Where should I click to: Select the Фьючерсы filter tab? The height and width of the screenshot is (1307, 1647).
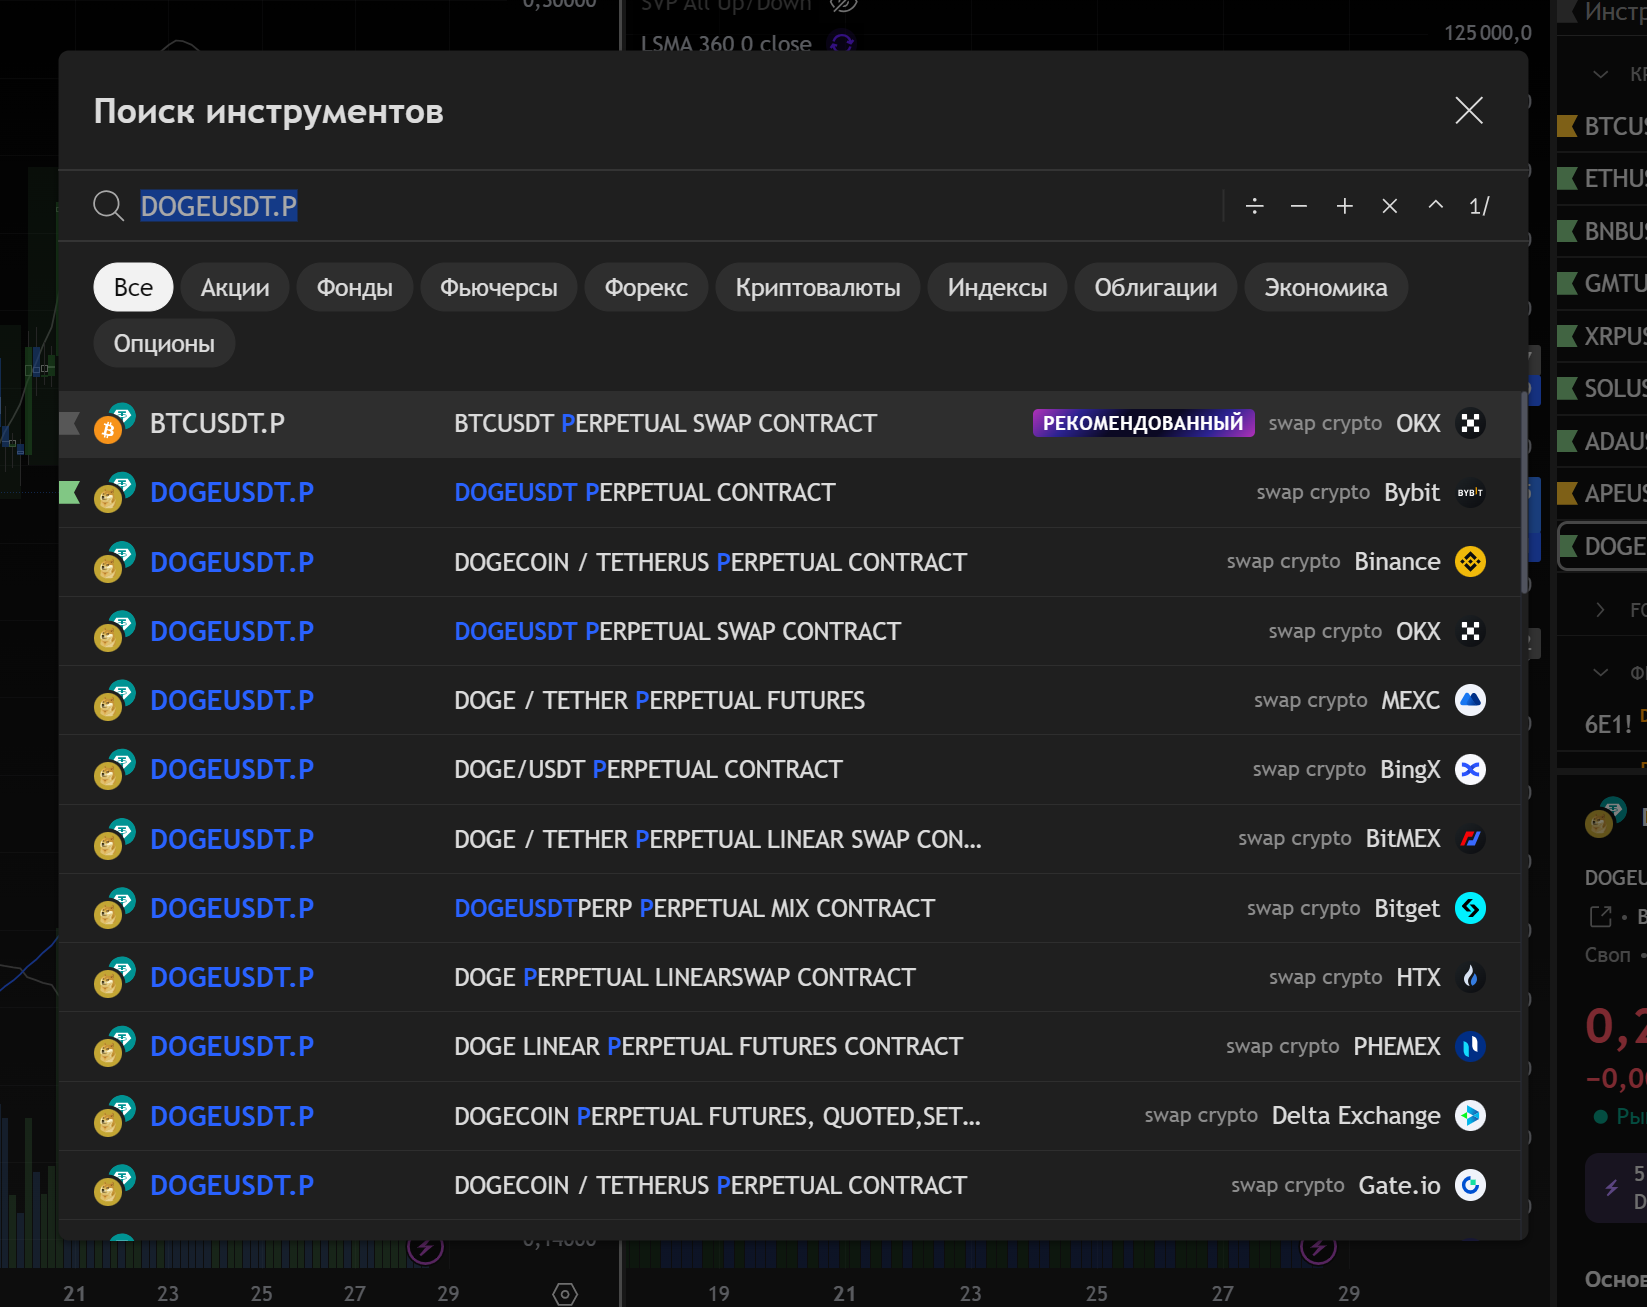click(498, 288)
